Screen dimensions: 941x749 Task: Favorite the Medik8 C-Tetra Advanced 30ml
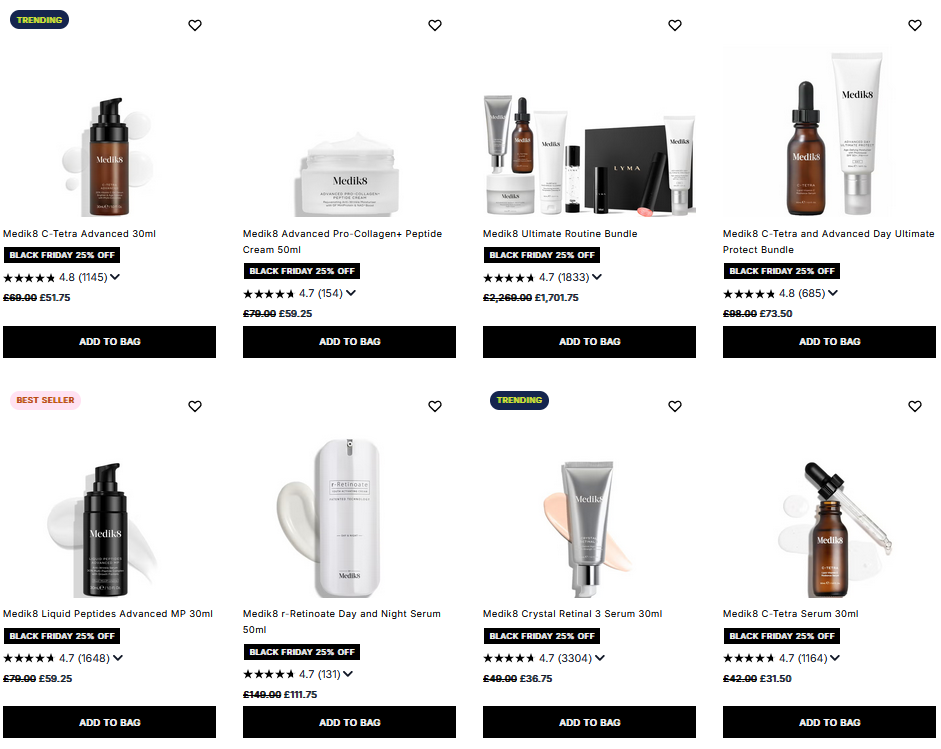point(194,25)
